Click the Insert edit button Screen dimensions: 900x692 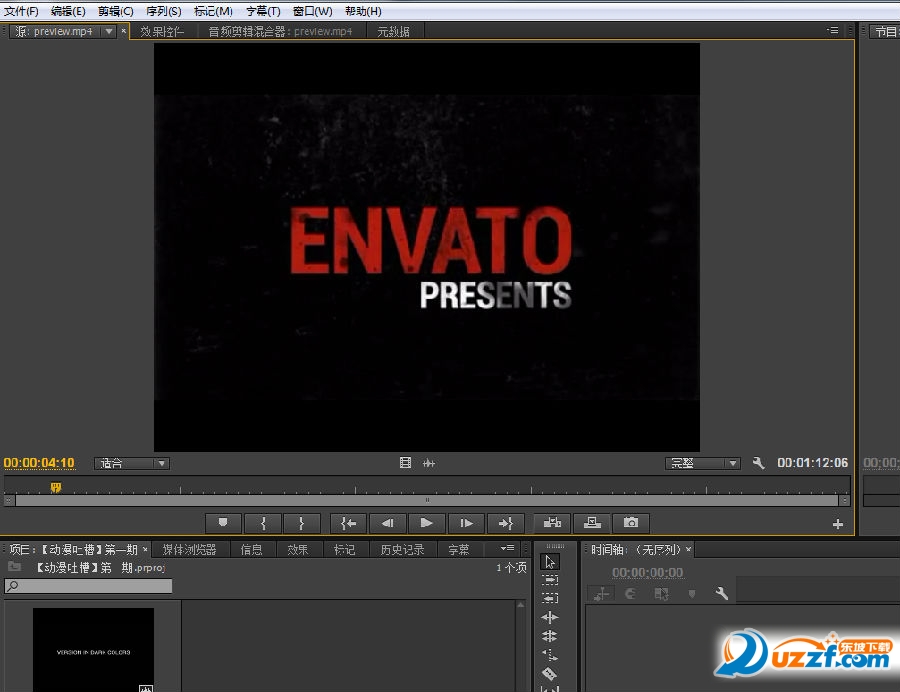point(552,523)
